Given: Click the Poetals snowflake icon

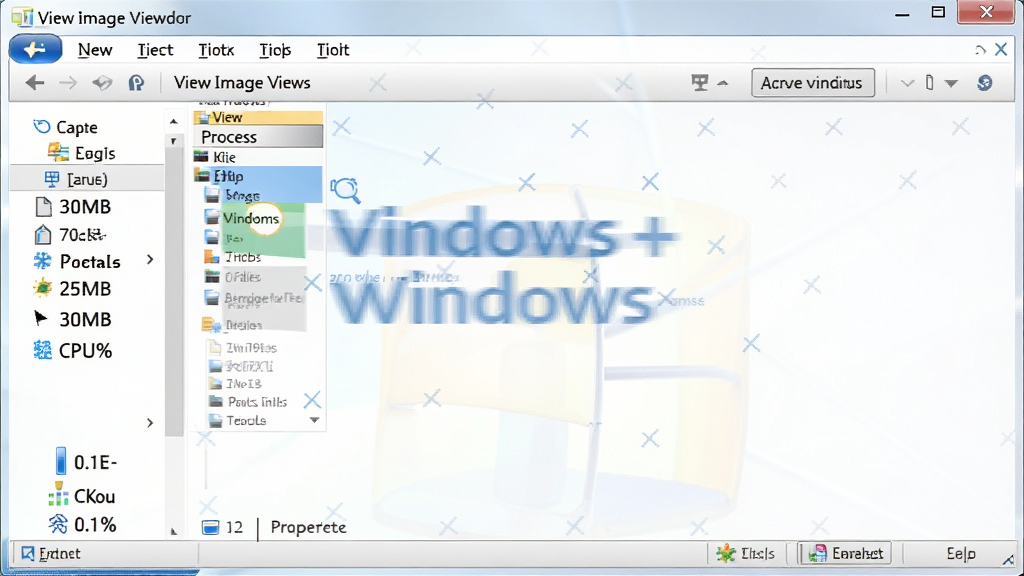Looking at the screenshot, I should [42, 261].
